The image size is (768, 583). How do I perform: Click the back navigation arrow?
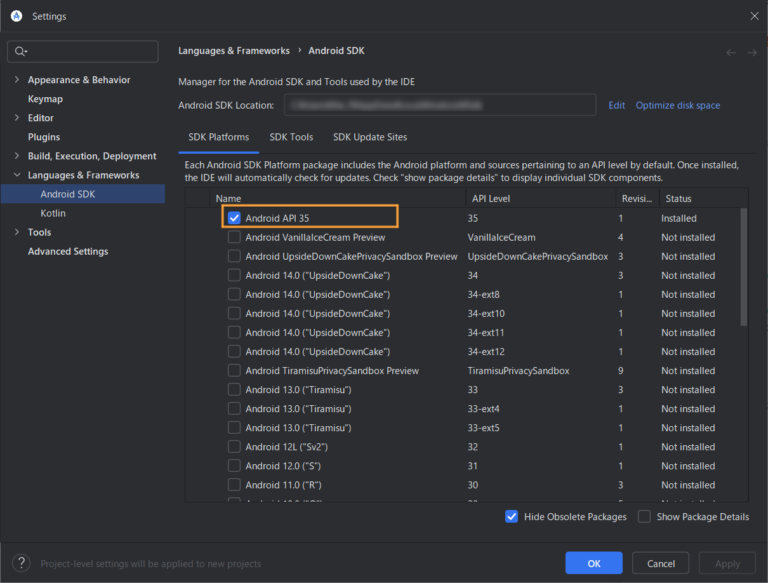(731, 52)
